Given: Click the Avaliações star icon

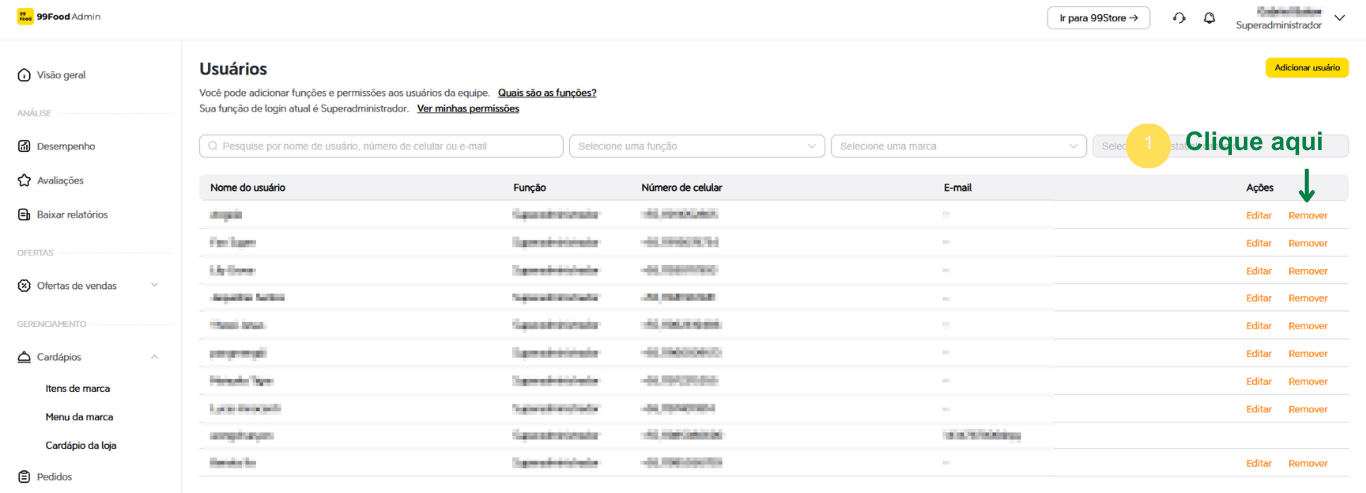Looking at the screenshot, I should 24,181.
